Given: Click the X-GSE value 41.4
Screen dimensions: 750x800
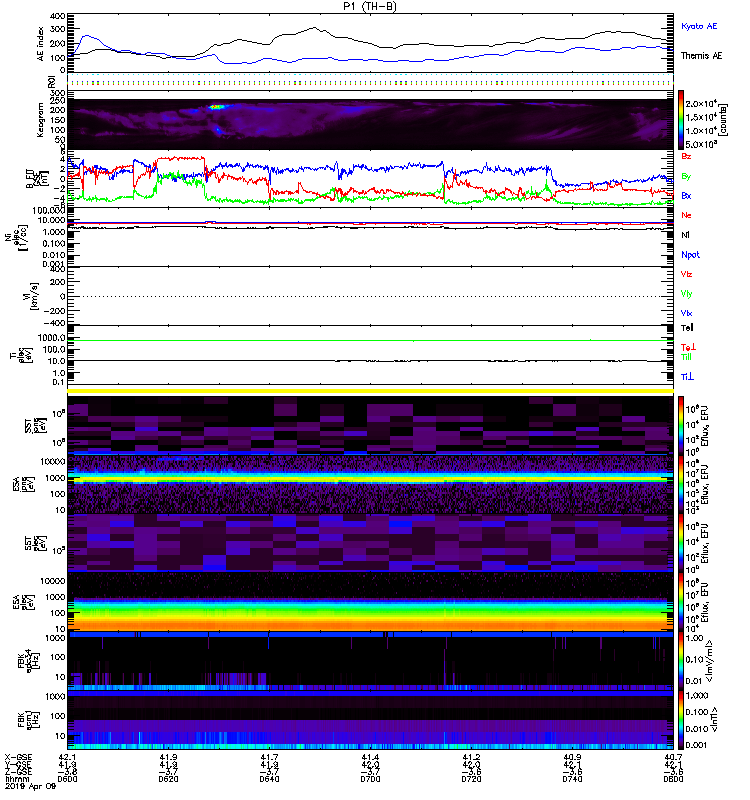Looking at the screenshot, I should [x=370, y=758].
